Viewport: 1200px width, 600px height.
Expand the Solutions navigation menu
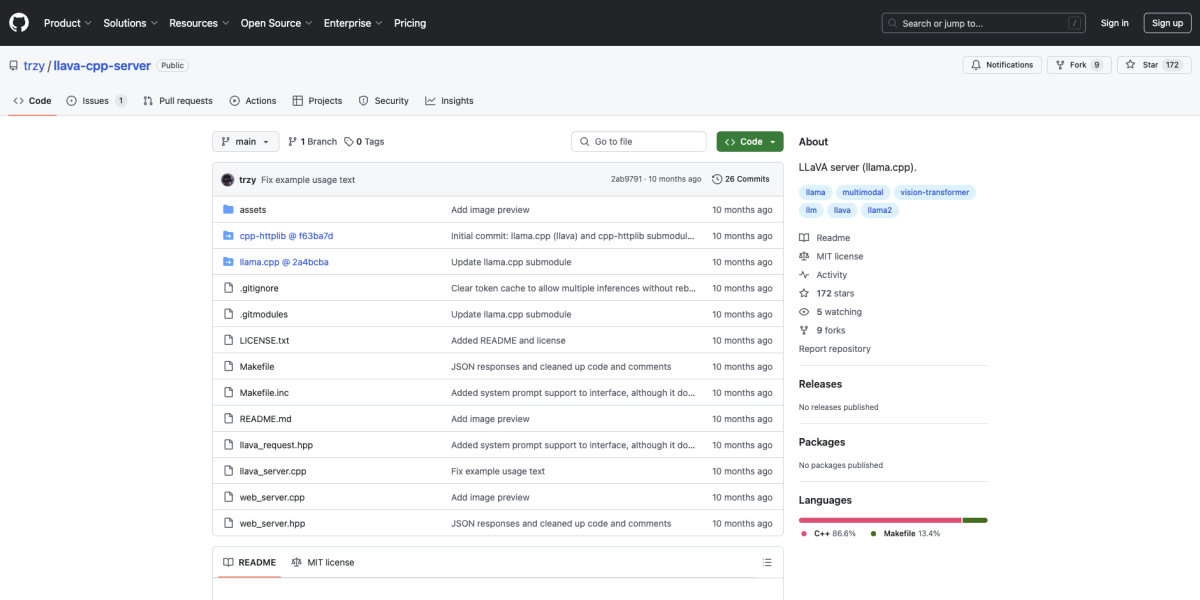[130, 23]
